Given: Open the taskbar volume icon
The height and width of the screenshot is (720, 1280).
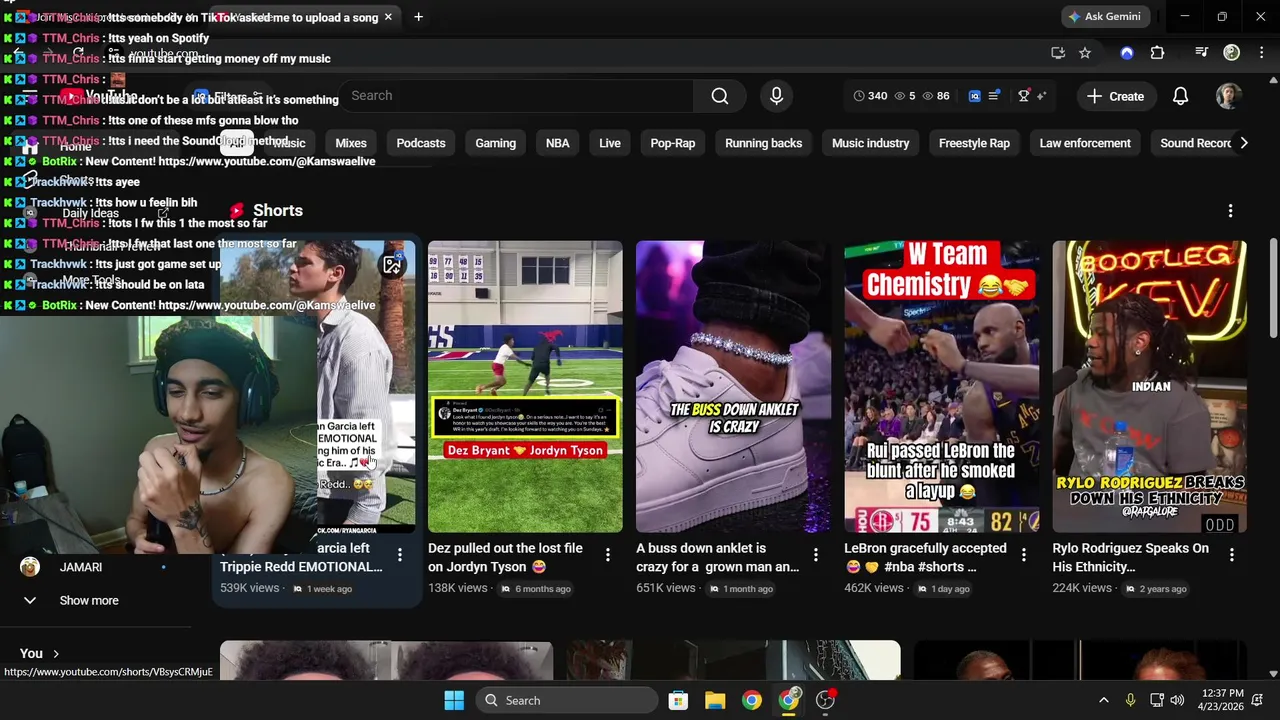Looking at the screenshot, I should (1177, 700).
